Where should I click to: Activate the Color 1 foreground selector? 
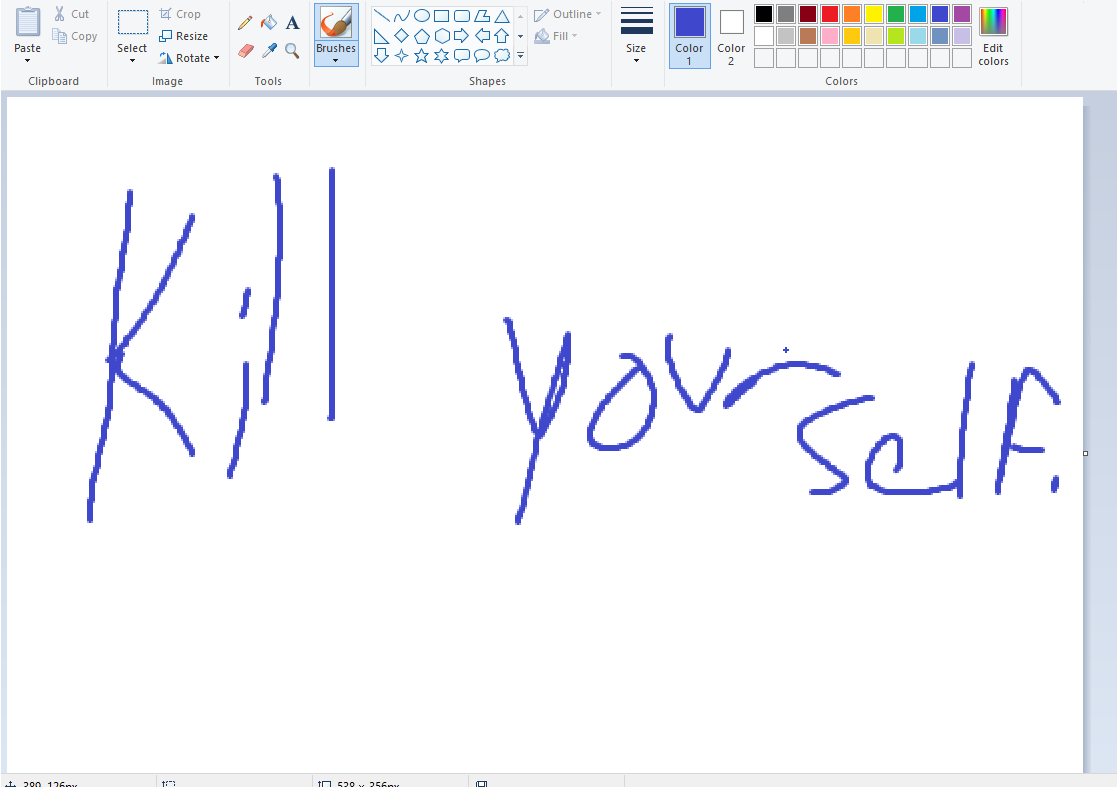point(689,36)
